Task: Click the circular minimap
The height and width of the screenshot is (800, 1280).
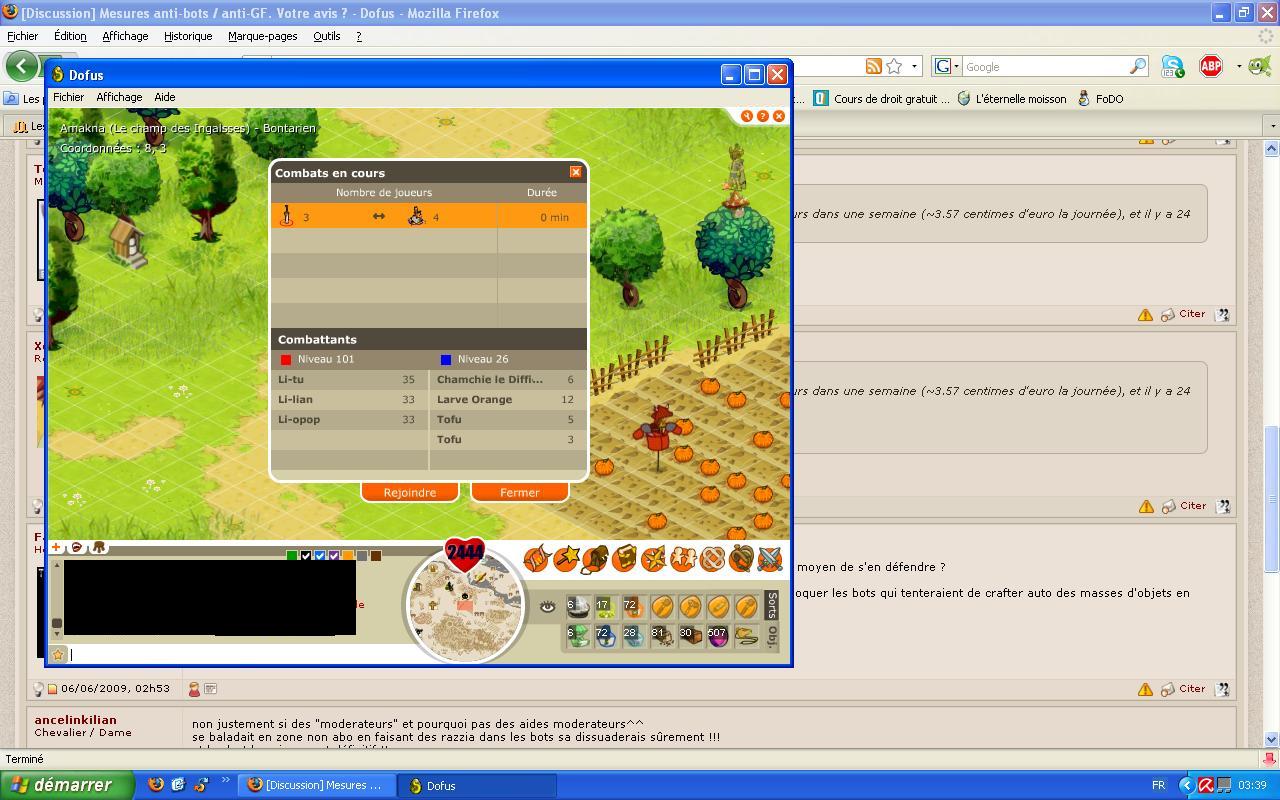Action: click(465, 606)
